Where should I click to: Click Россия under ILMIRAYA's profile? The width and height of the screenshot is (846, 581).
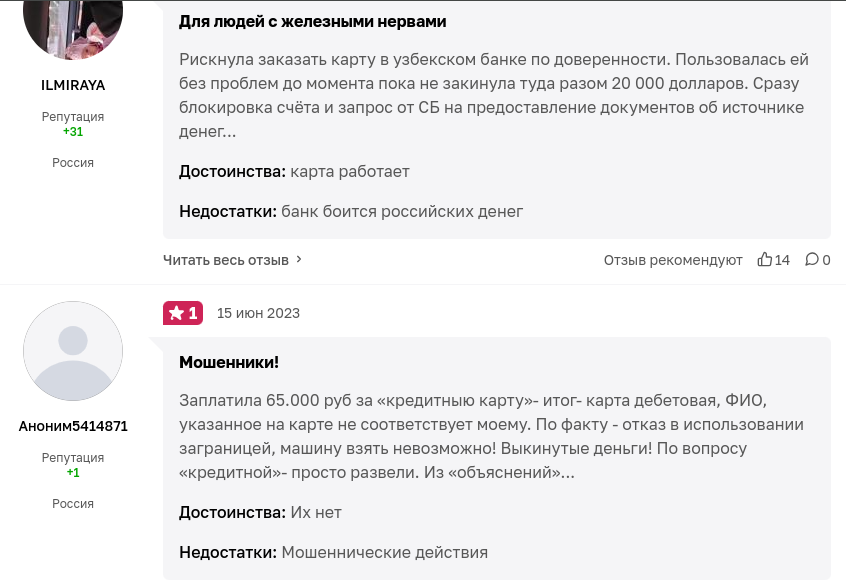pyautogui.click(x=73, y=163)
